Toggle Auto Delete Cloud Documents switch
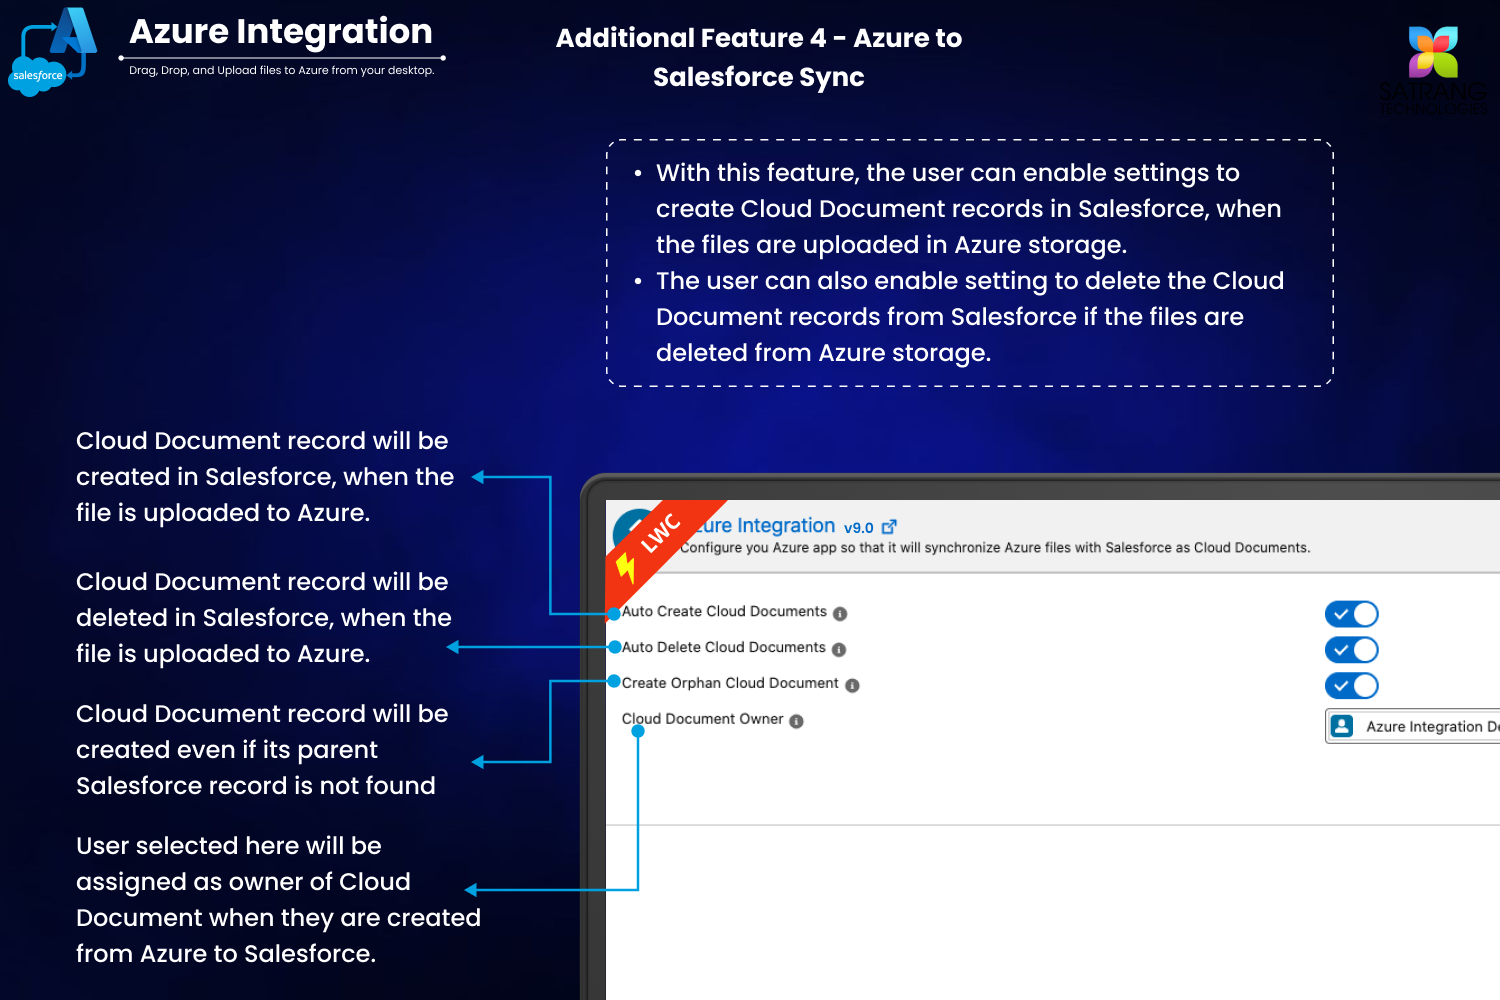The height and width of the screenshot is (1000, 1500). (x=1351, y=650)
